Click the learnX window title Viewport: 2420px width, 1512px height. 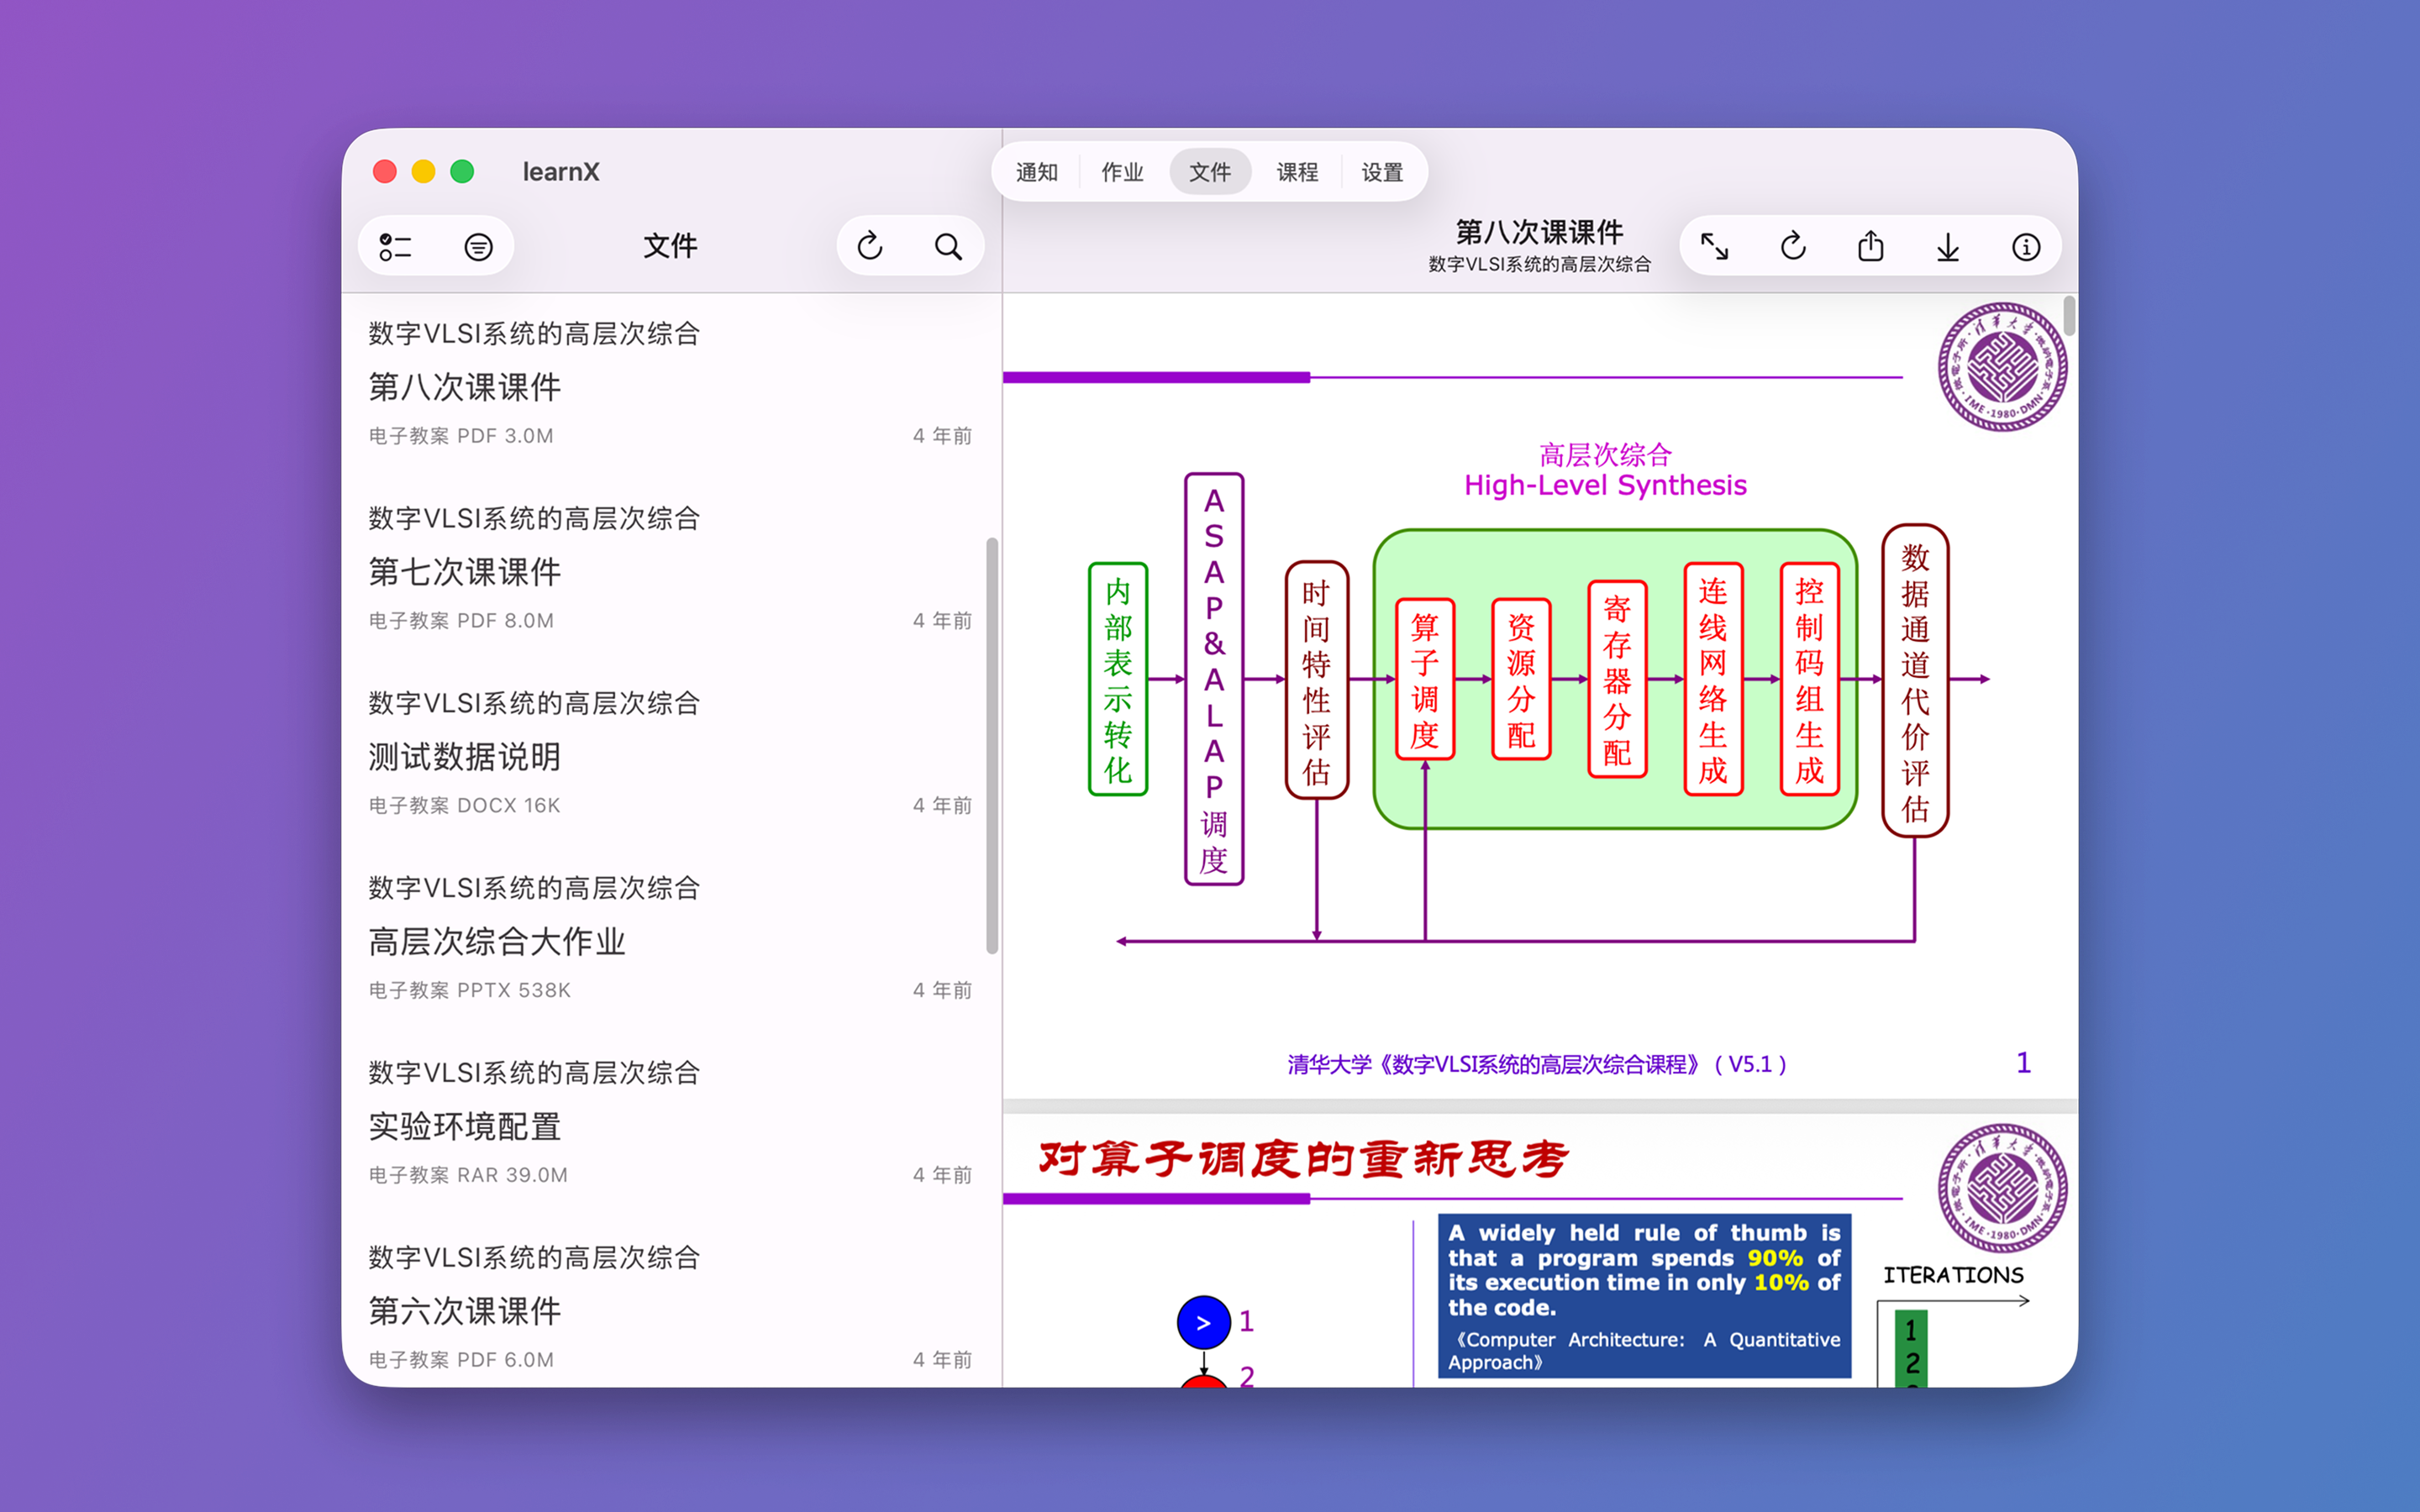click(561, 172)
